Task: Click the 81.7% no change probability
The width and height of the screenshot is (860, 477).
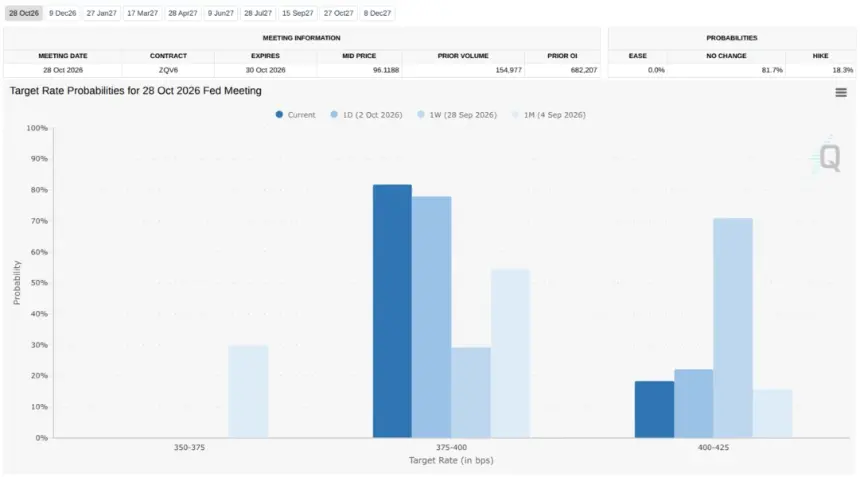Action: (x=772, y=70)
